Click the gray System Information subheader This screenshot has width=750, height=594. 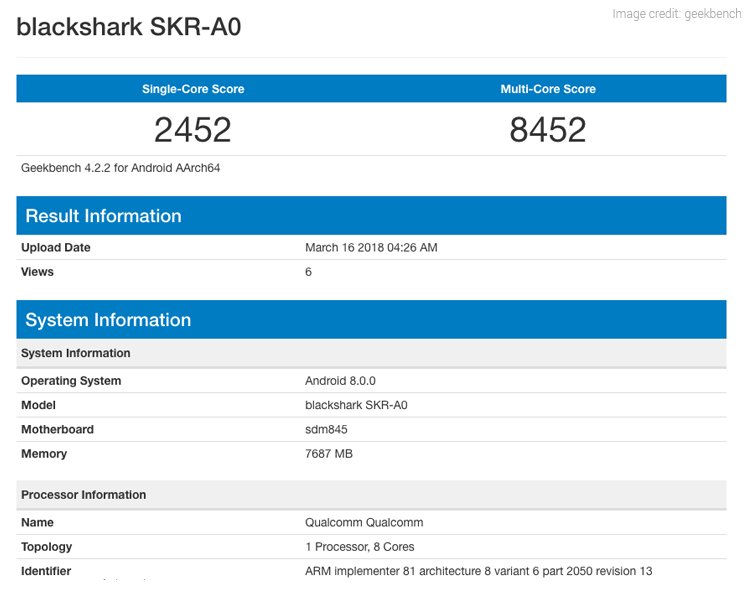76,353
